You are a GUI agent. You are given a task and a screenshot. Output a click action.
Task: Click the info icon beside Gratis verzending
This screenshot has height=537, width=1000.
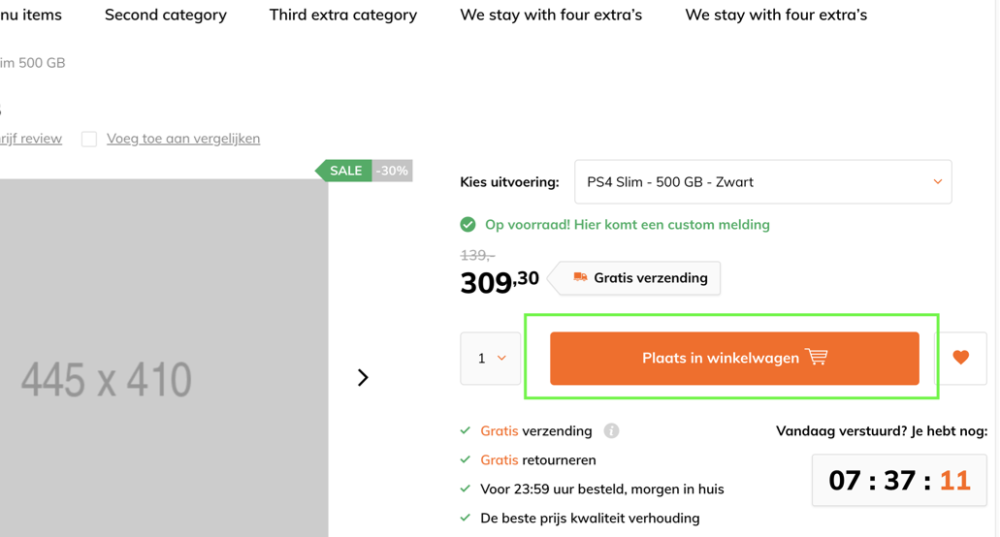point(611,431)
